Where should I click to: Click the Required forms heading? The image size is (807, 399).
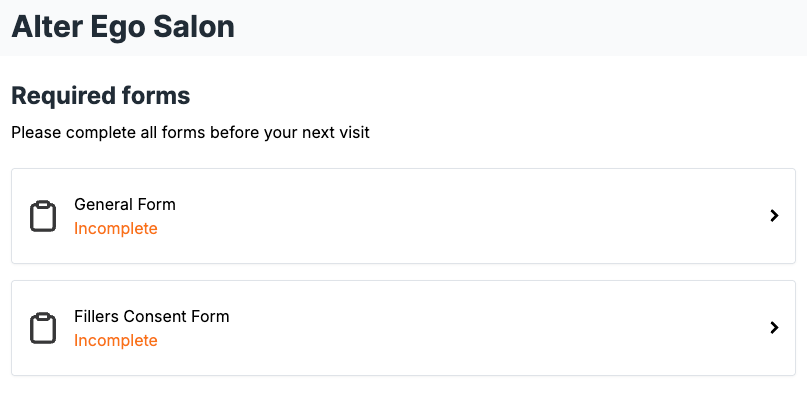[x=101, y=96]
